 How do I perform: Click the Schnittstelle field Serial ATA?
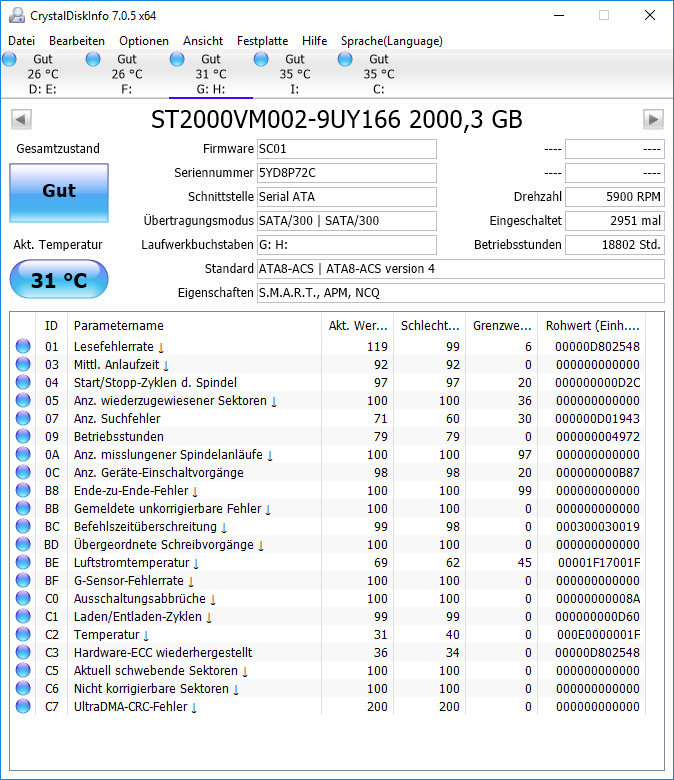pos(347,196)
